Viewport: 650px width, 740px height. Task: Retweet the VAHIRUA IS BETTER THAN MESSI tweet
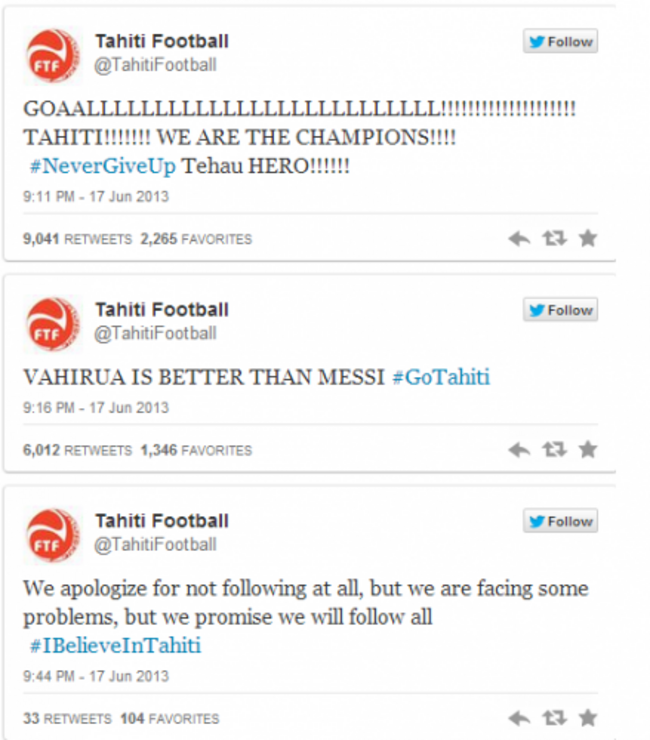554,449
